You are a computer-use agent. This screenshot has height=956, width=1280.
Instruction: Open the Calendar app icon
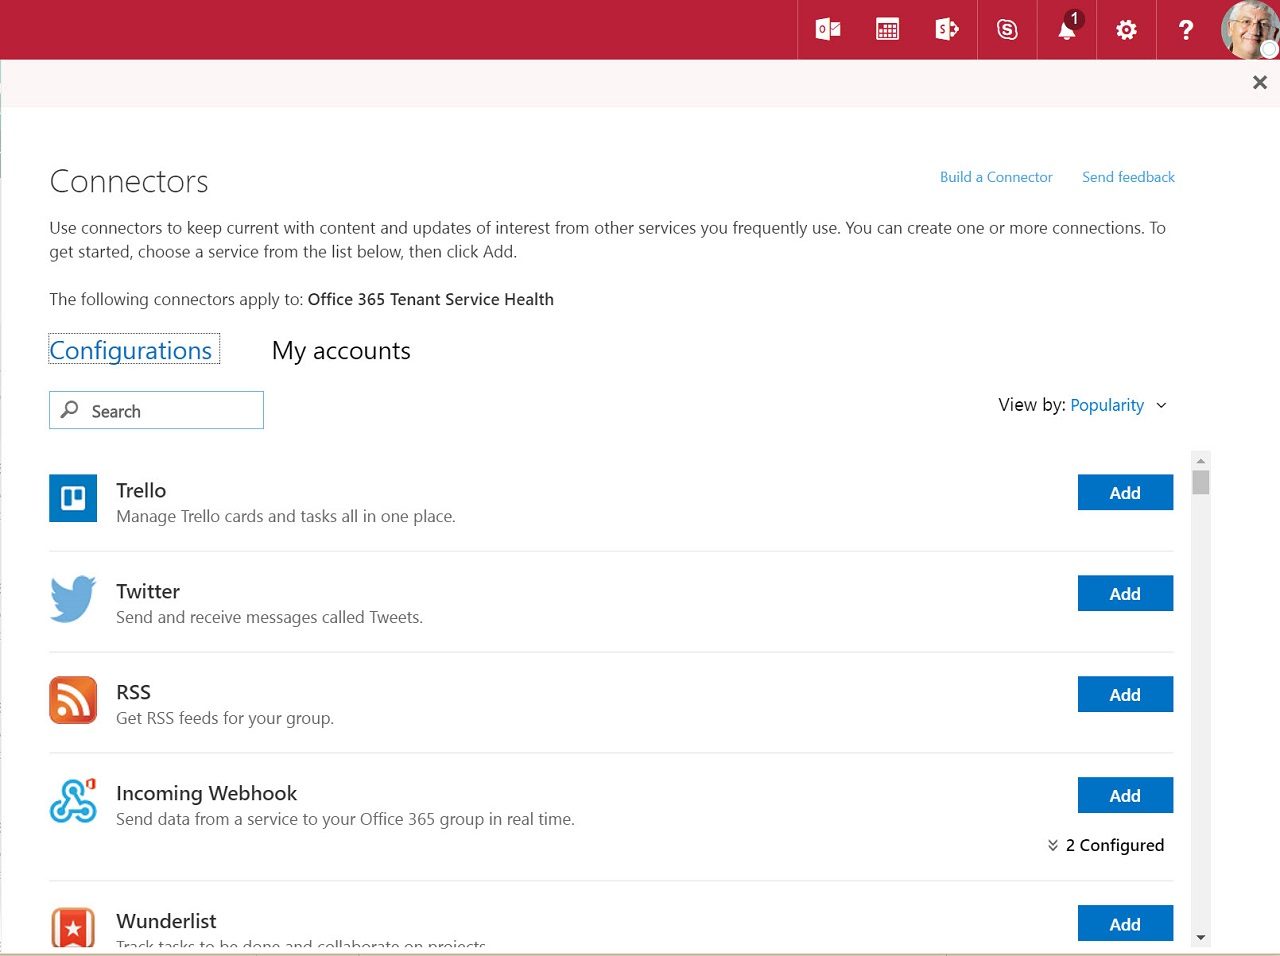886,29
